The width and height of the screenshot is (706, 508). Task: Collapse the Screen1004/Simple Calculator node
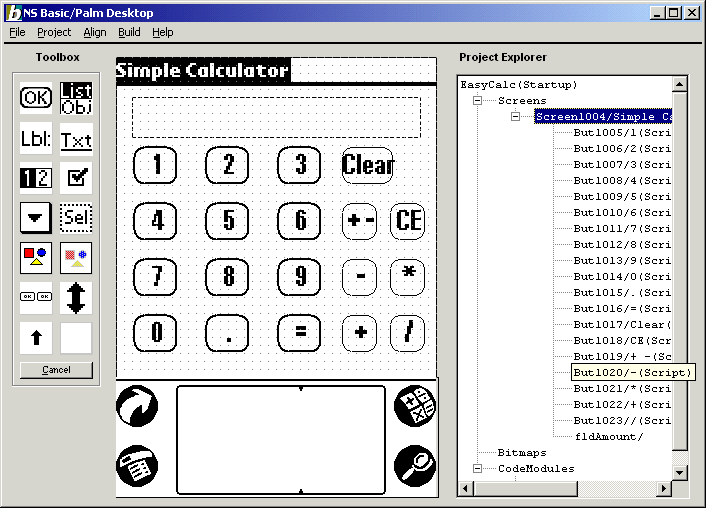click(516, 117)
